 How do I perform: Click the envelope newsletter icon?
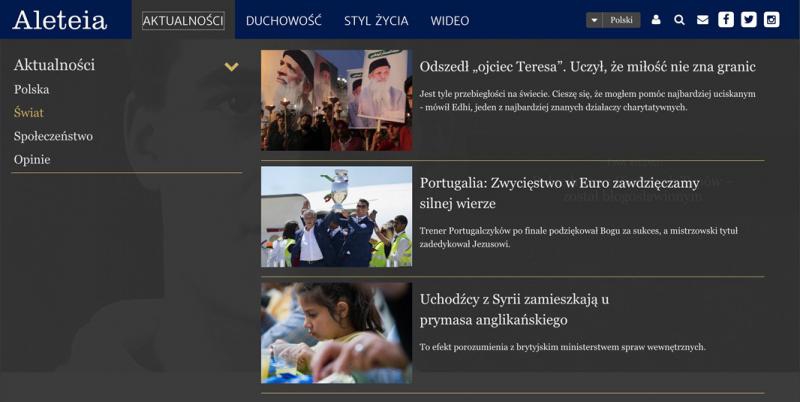click(703, 20)
